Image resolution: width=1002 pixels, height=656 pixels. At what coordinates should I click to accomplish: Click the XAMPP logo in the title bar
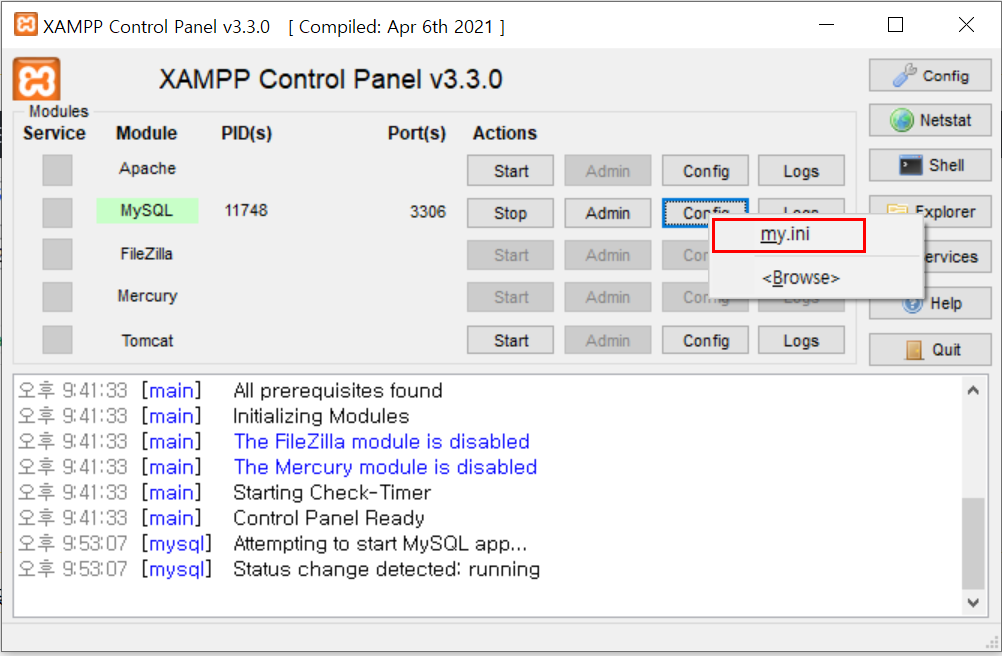click(26, 25)
